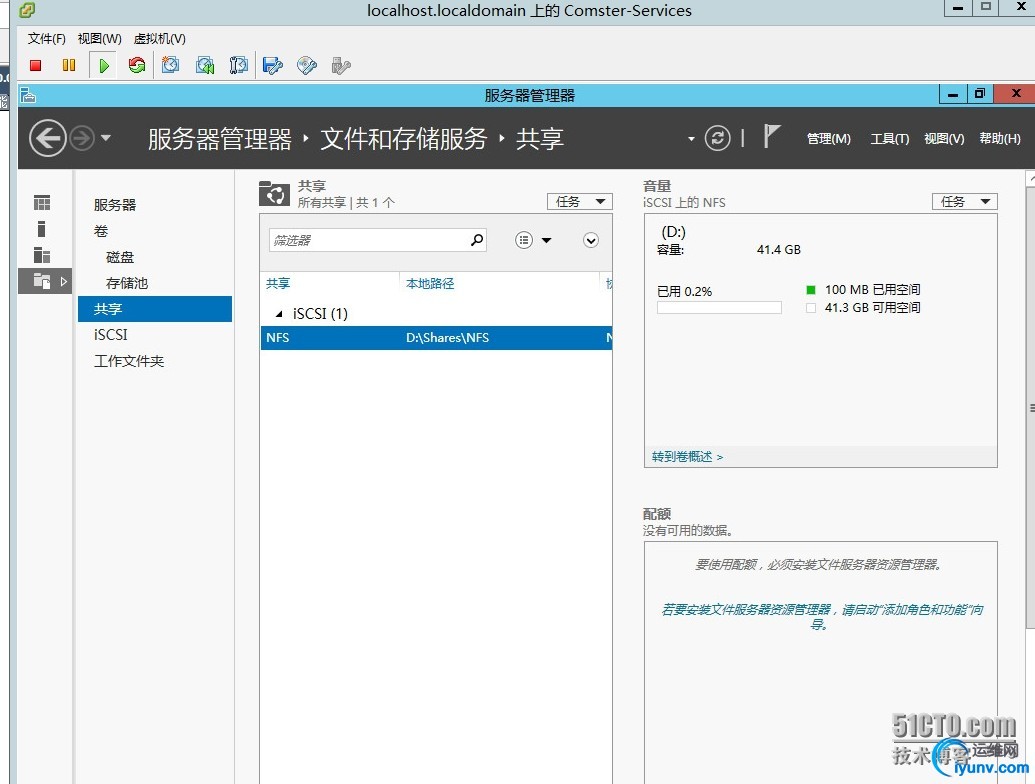
Task: Expand the filter criteria chevron button
Action: click(x=591, y=240)
